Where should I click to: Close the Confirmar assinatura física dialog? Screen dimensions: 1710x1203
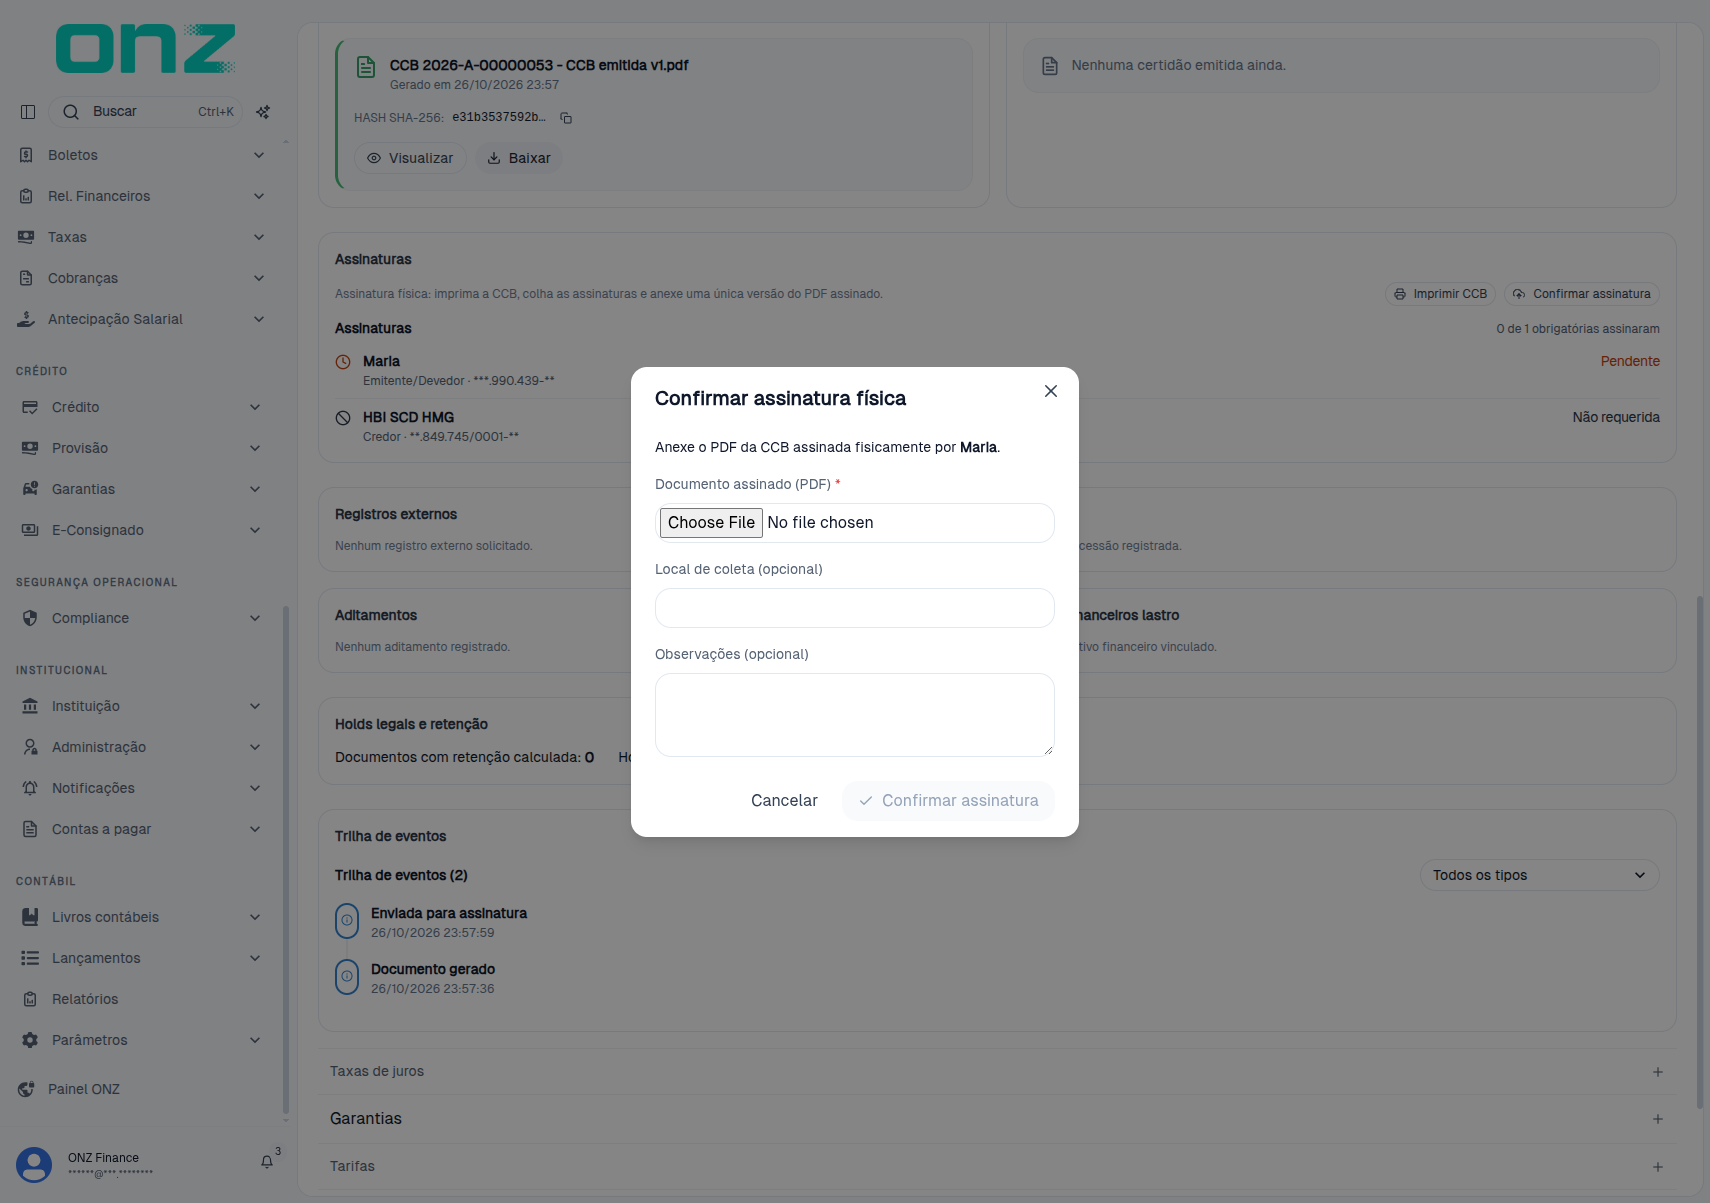pyautogui.click(x=1050, y=391)
